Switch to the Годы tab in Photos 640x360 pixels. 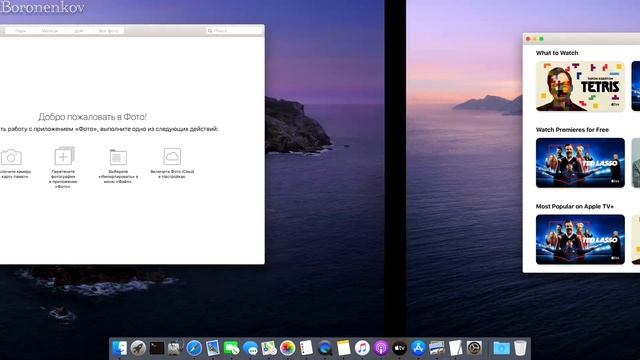tap(20, 31)
